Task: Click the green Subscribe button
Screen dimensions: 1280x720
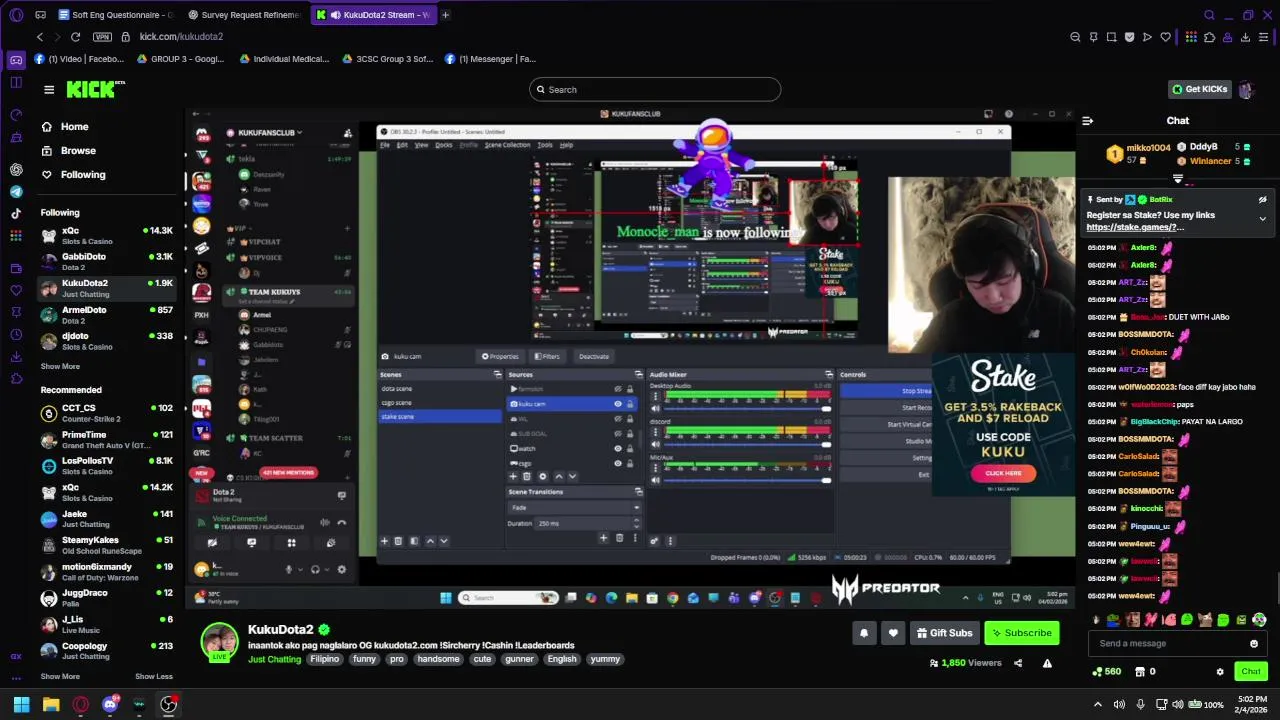Action: tap(1021, 633)
